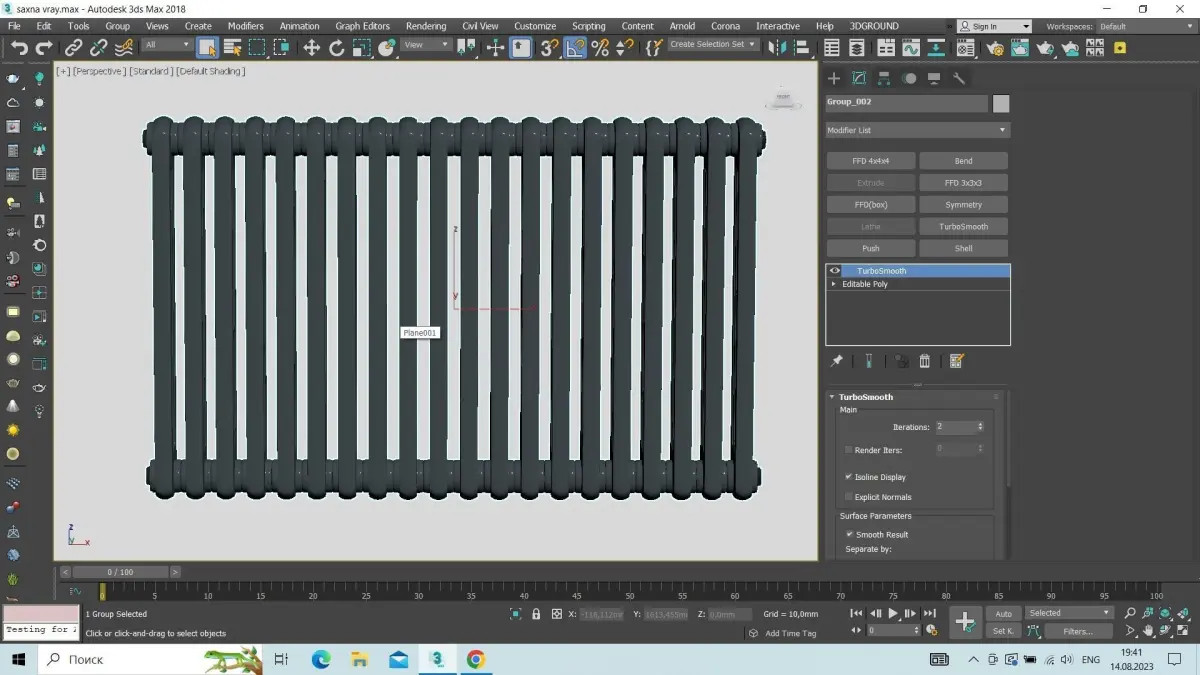Viewport: 1200px width, 675px height.
Task: Toggle the Snaps Toggle icon
Action: [549, 47]
